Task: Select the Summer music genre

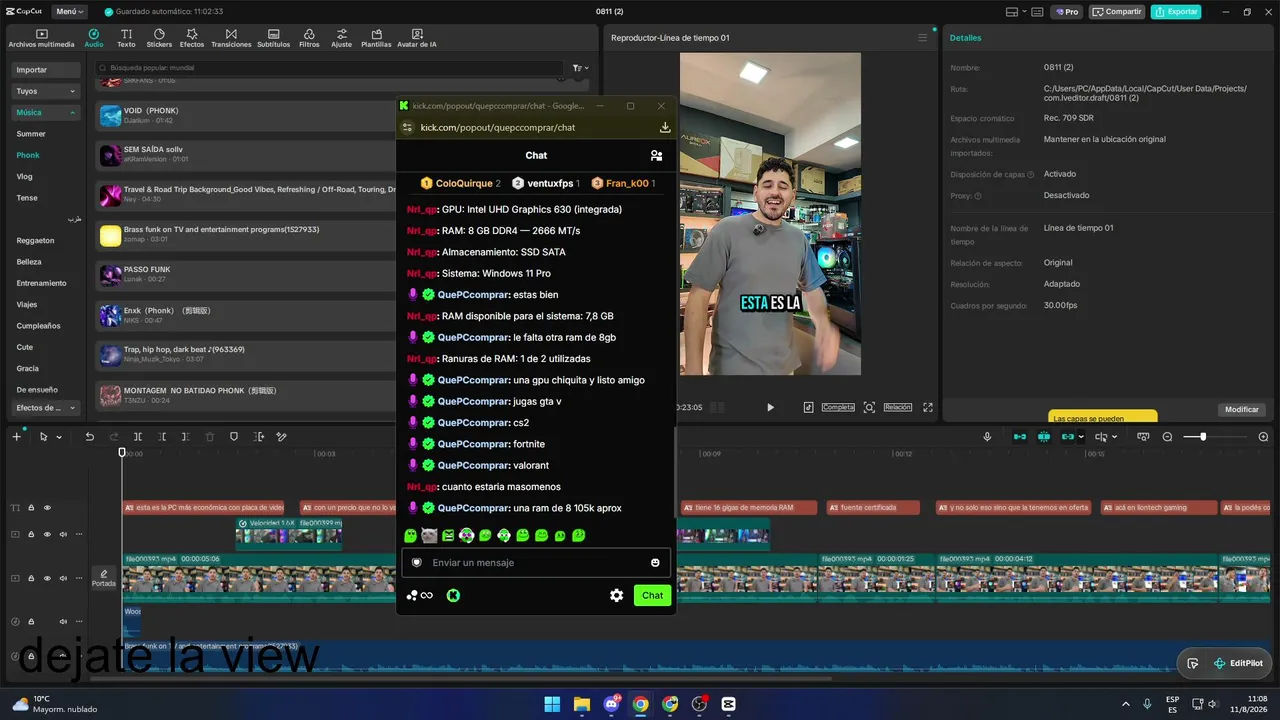Action: coord(31,134)
